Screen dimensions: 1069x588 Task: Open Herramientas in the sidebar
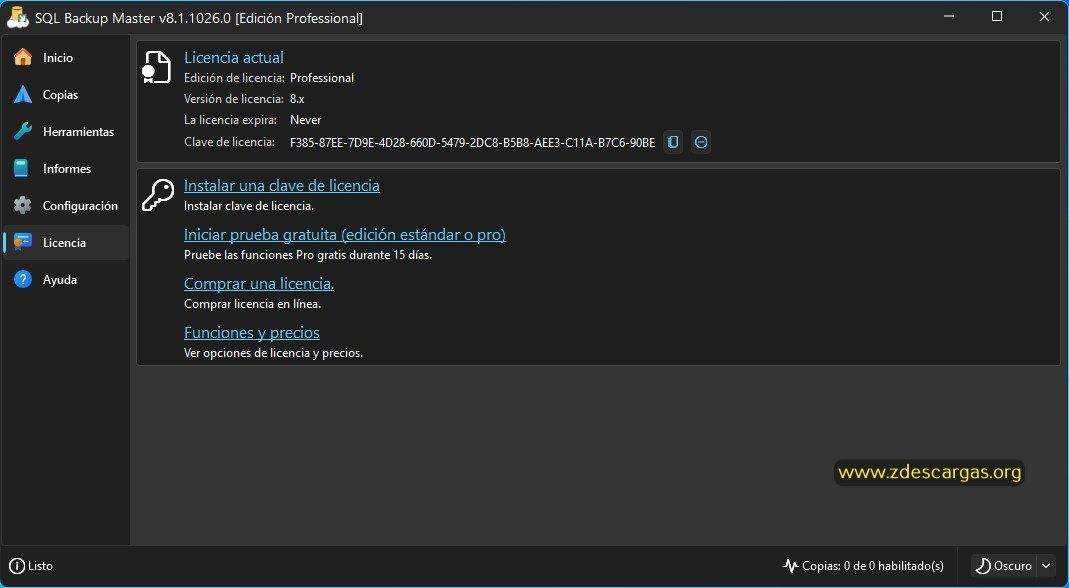coord(66,132)
